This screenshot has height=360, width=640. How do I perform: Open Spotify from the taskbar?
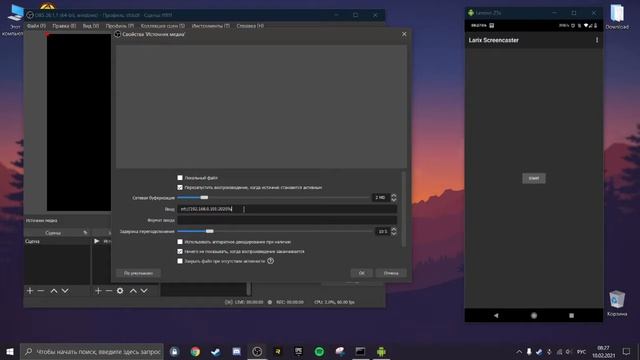319,351
